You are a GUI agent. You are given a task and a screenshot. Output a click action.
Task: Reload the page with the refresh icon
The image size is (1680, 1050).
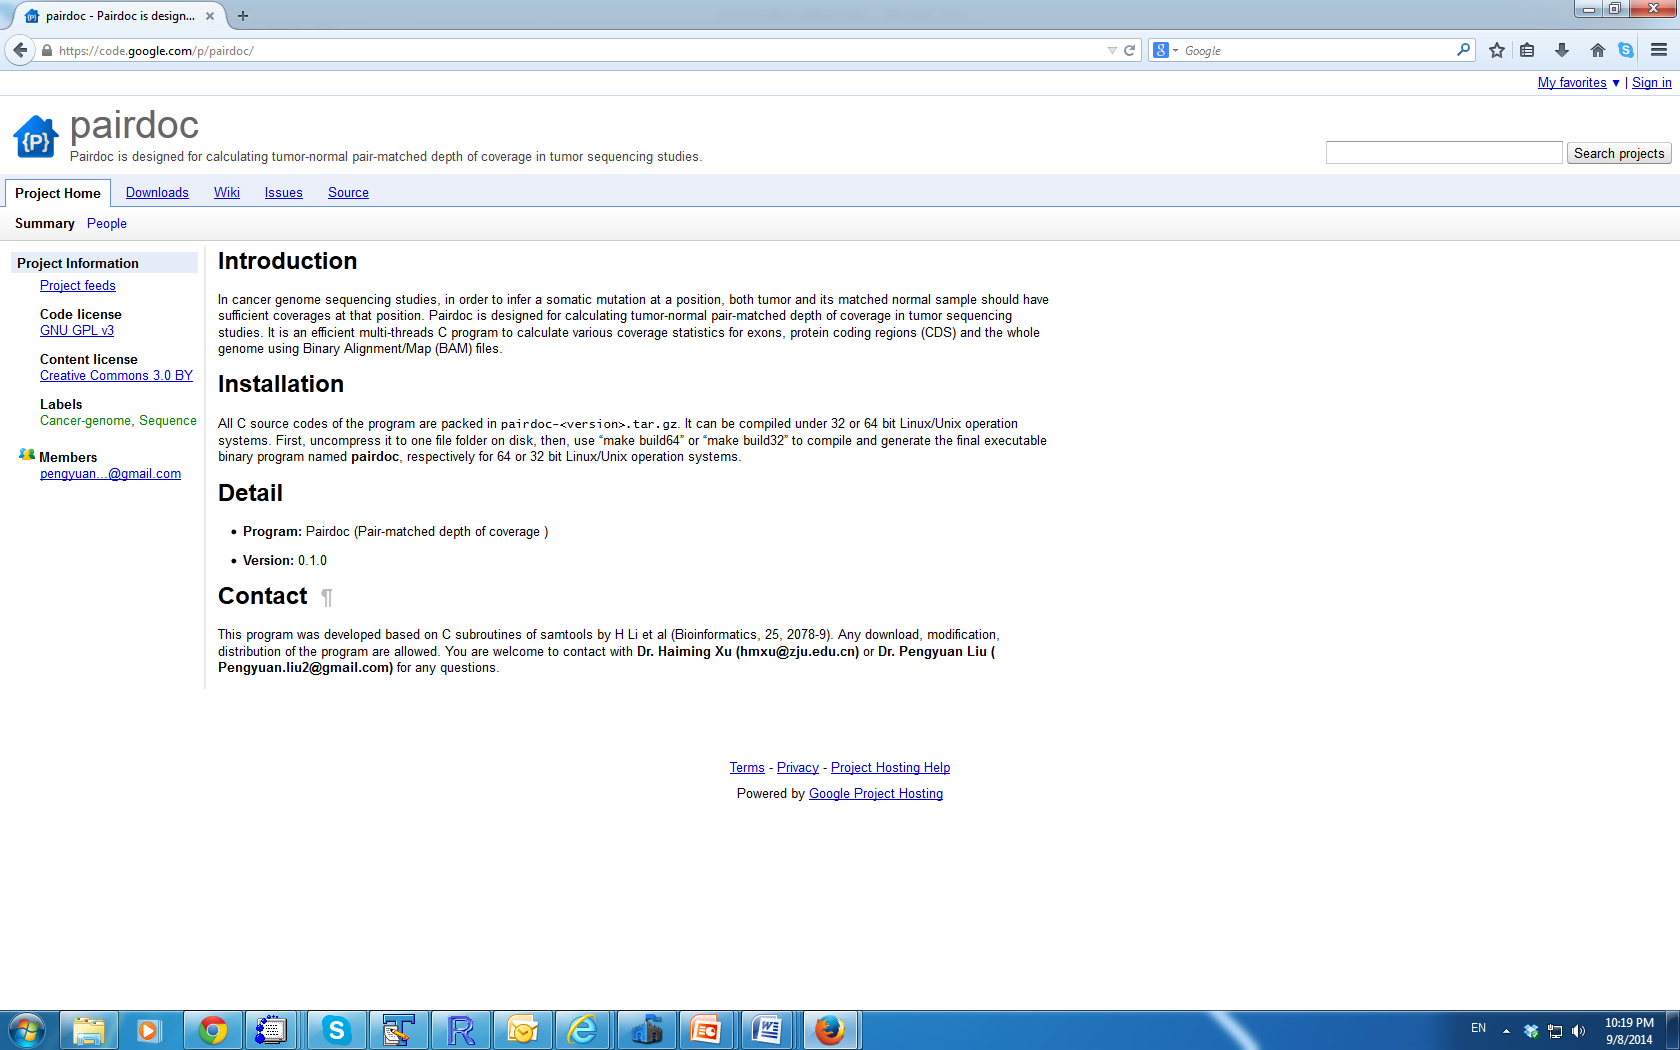click(x=1129, y=50)
